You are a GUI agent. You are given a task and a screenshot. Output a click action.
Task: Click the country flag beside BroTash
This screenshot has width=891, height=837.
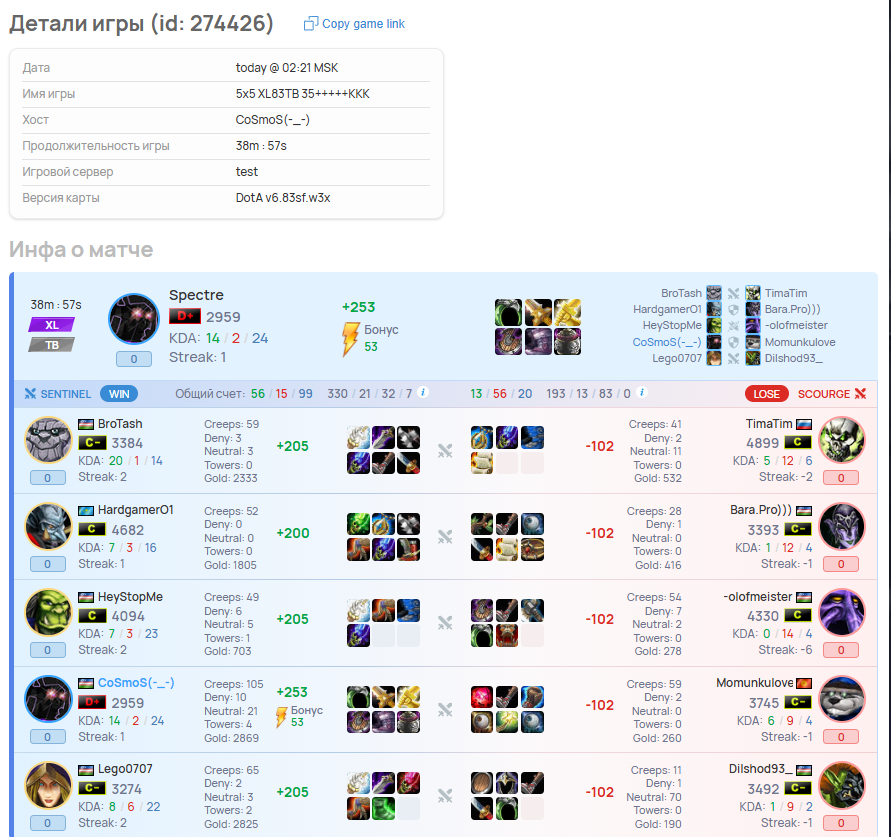(x=86, y=424)
